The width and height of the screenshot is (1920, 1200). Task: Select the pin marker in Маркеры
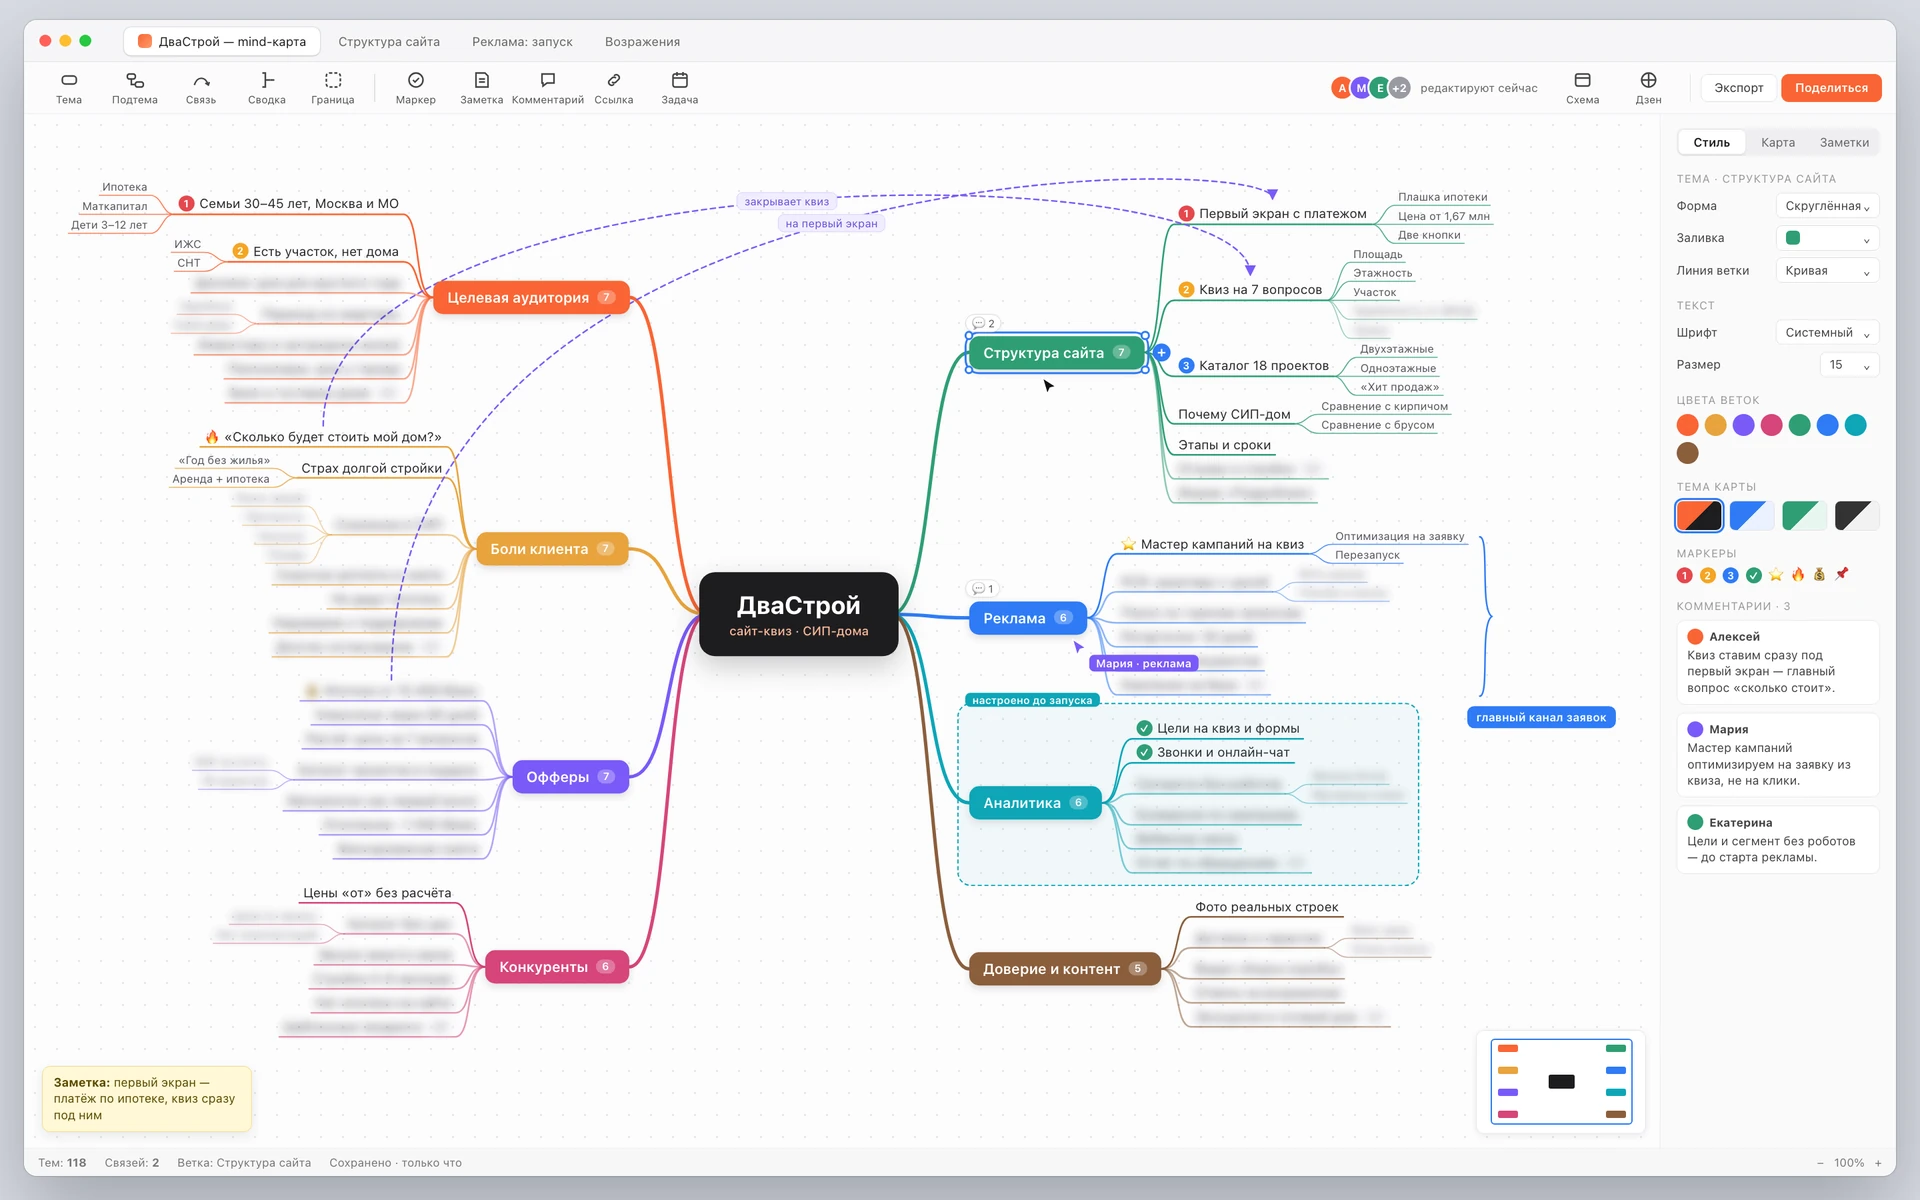1842,575
